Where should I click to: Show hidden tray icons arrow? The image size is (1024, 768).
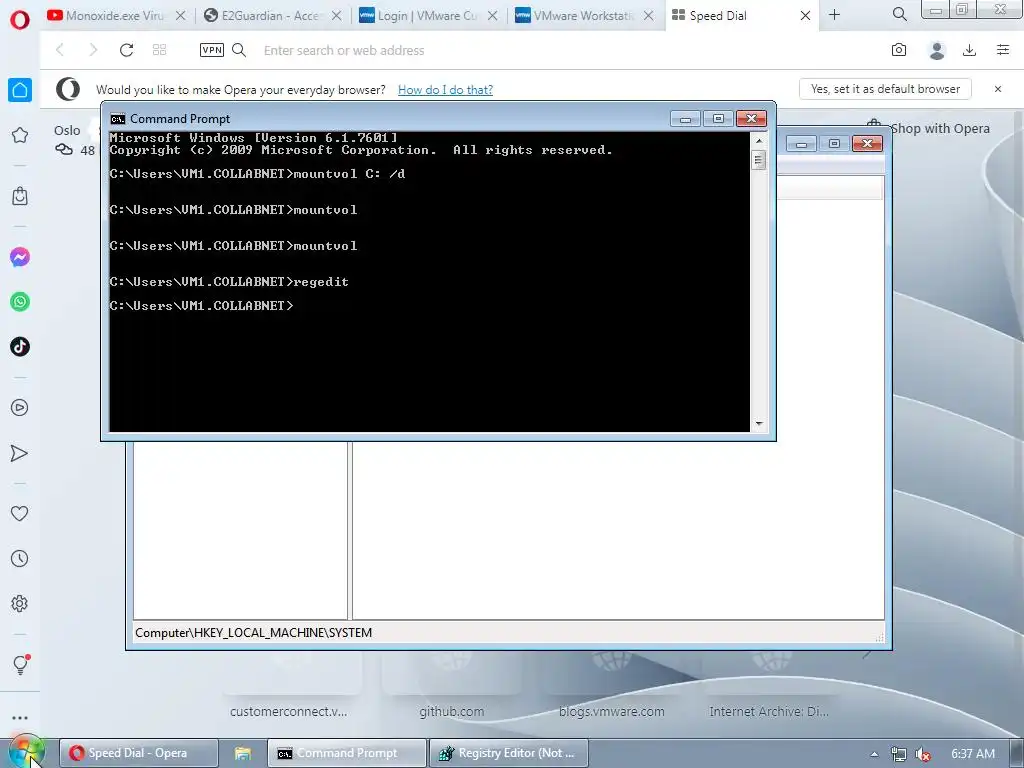[874, 754]
